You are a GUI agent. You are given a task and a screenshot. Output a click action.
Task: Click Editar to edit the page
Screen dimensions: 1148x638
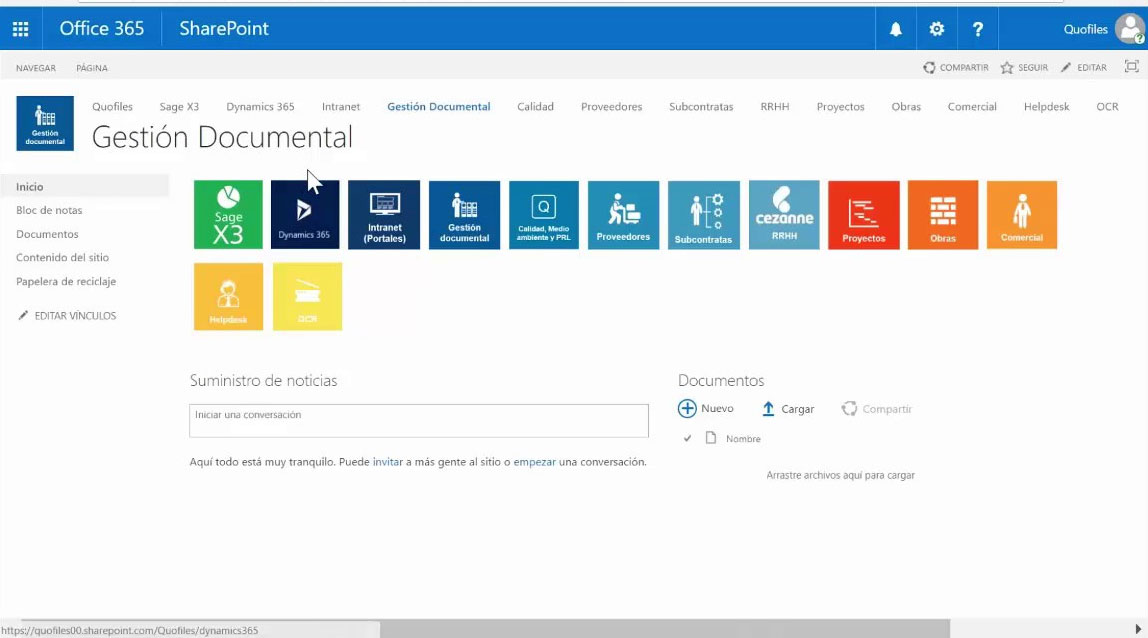point(1084,67)
